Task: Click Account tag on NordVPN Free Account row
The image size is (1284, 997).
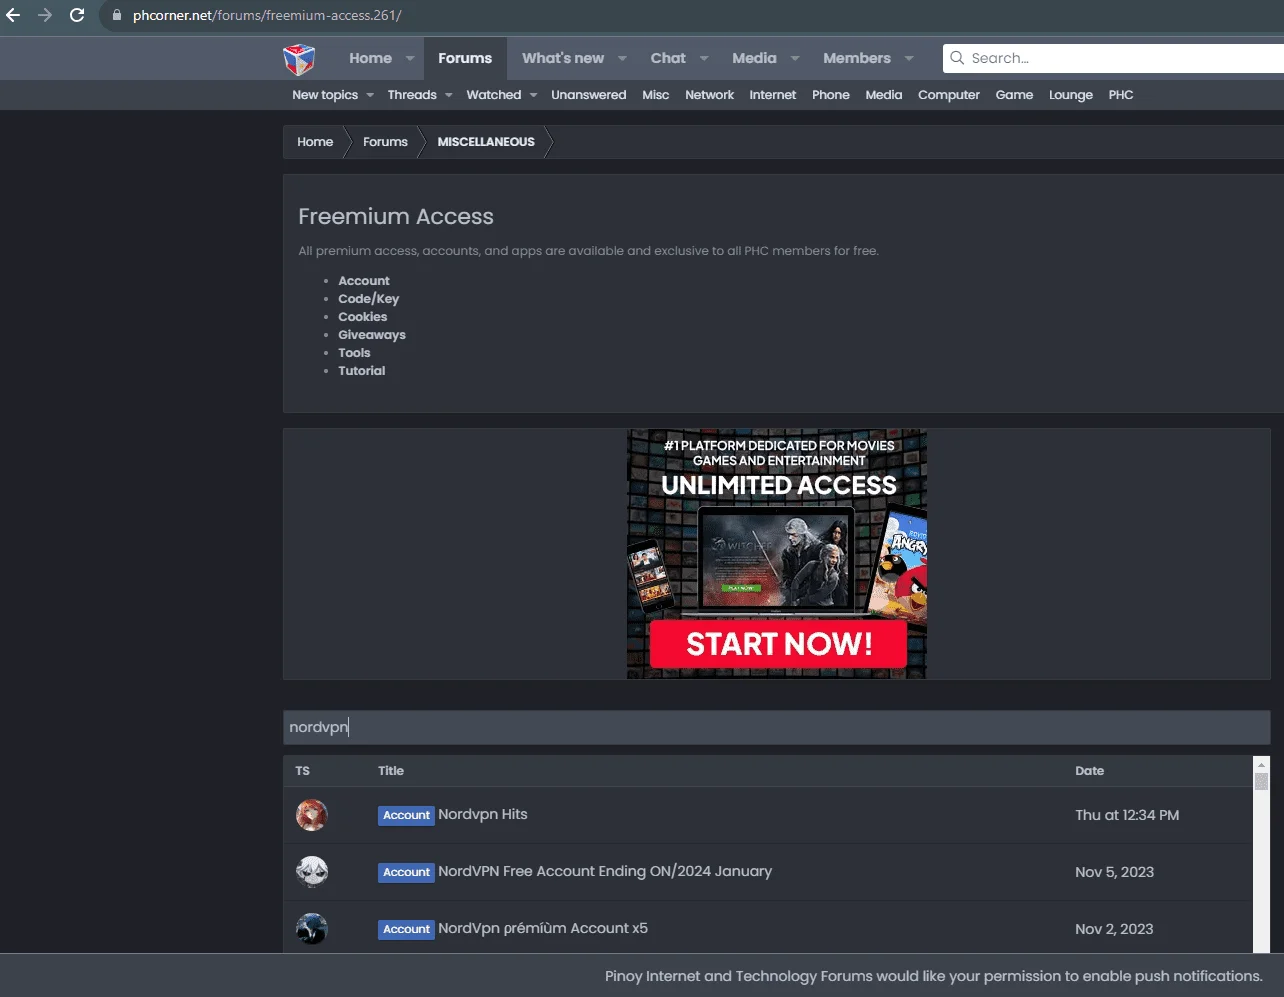Action: click(x=406, y=872)
